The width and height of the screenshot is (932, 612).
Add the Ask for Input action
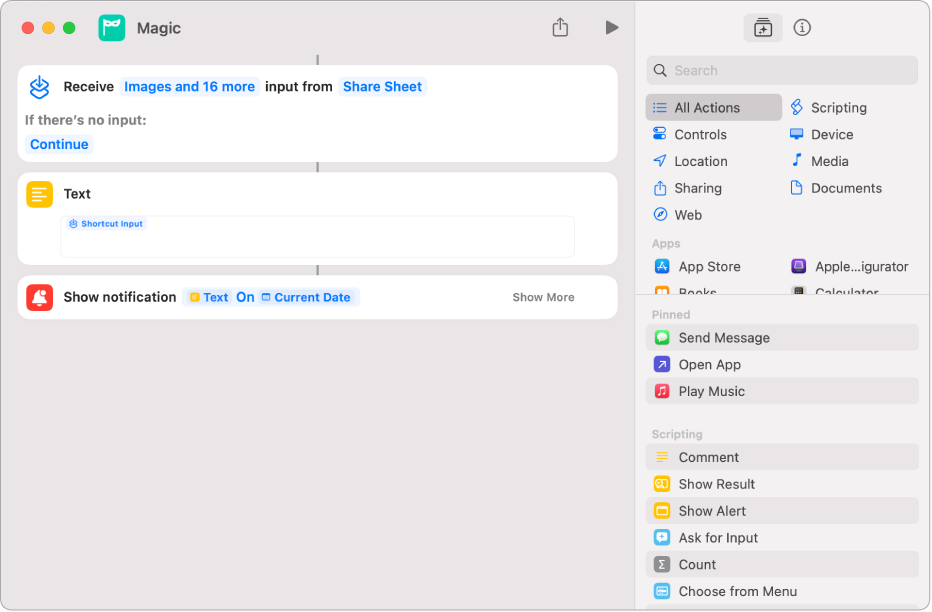(782, 537)
